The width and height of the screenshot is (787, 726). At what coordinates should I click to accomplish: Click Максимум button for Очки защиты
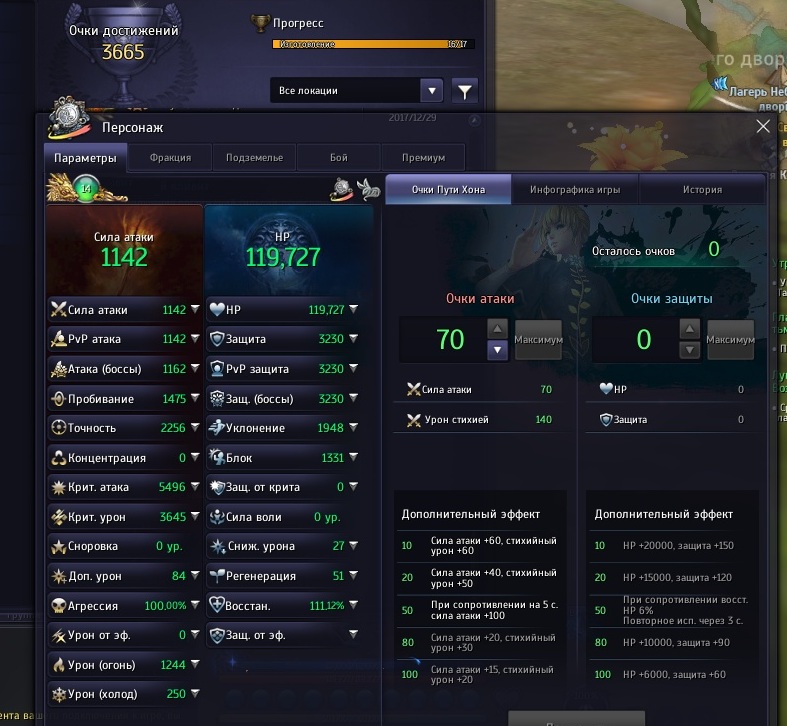click(x=730, y=340)
